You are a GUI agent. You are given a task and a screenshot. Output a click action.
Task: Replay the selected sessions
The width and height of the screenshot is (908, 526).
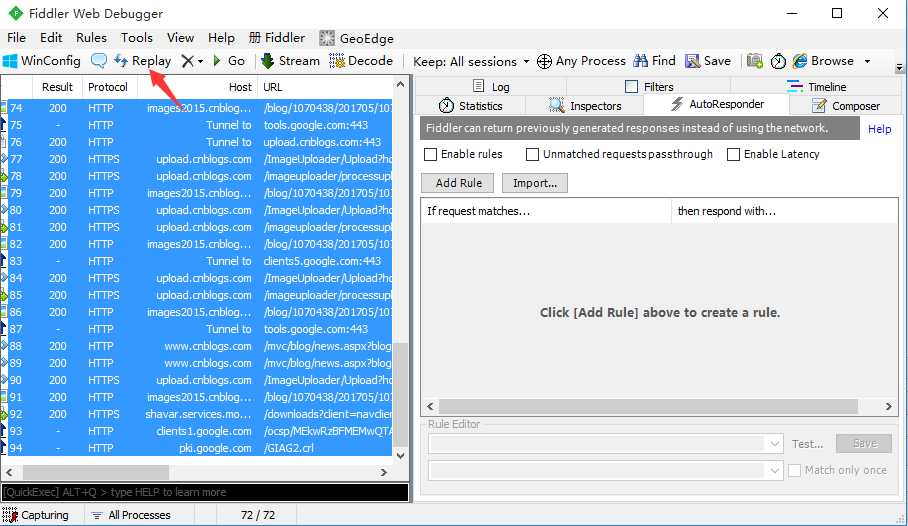click(142, 61)
